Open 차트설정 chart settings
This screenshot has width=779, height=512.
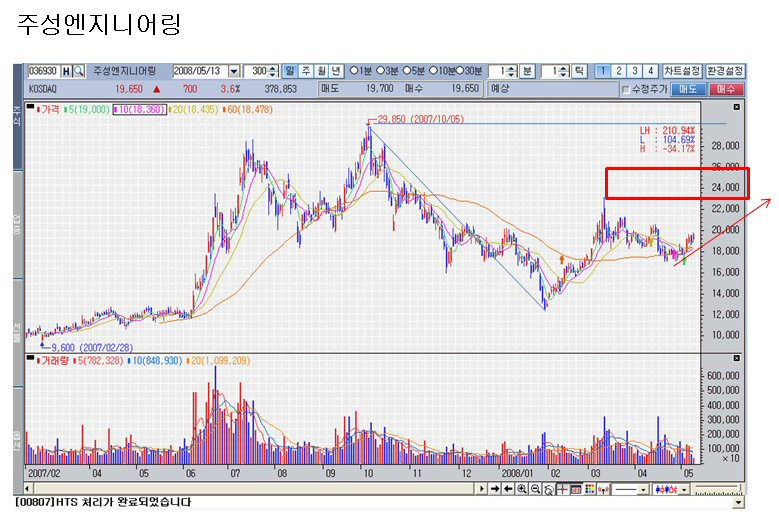[x=682, y=71]
